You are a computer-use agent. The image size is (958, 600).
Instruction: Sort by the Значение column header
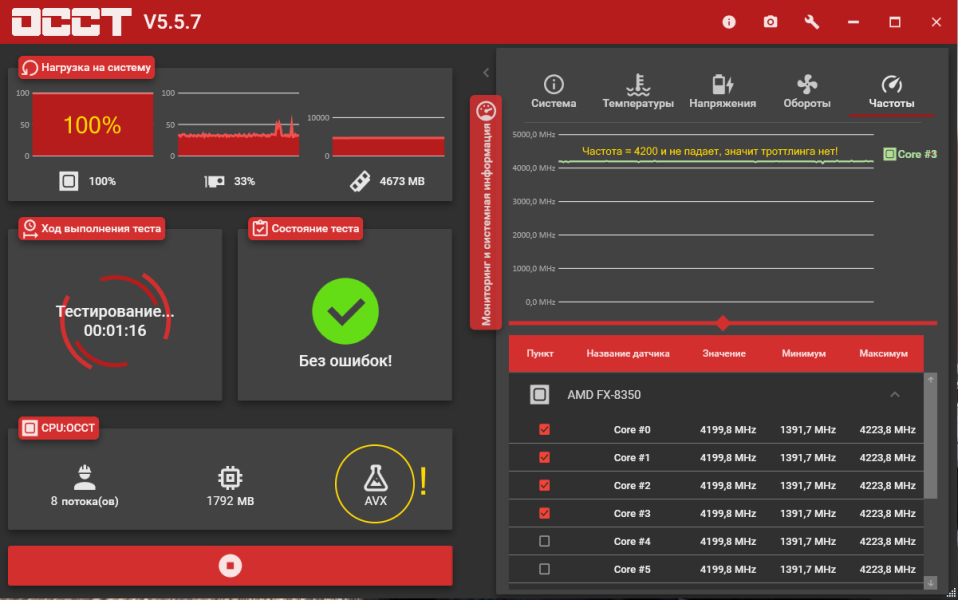[x=723, y=353]
